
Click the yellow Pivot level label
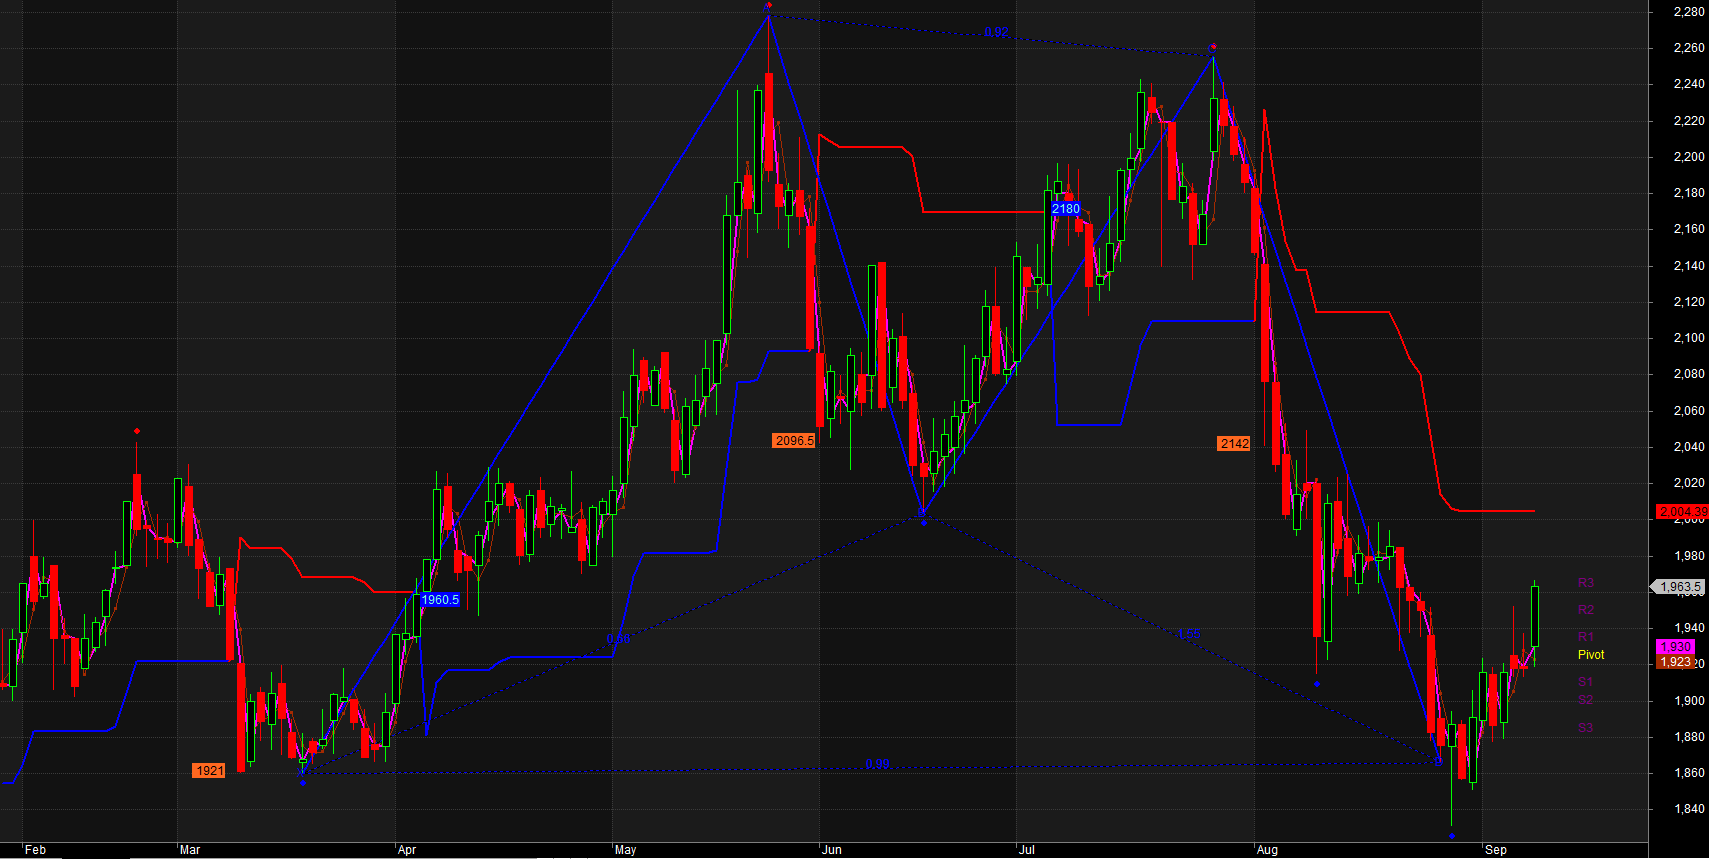pyautogui.click(x=1591, y=655)
